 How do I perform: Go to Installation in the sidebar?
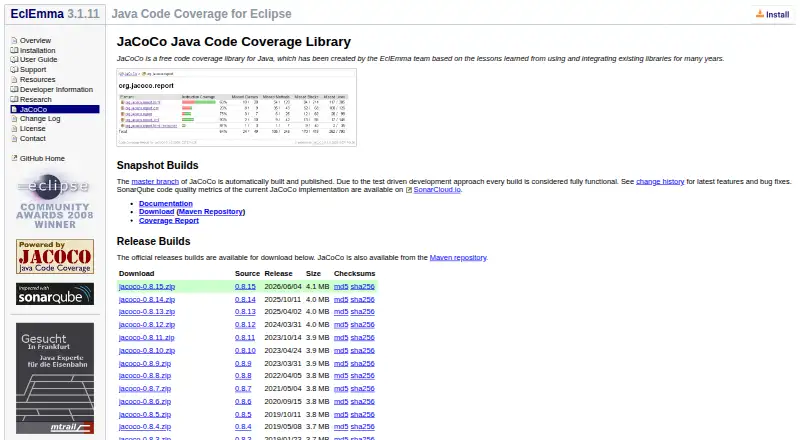click(x=37, y=51)
